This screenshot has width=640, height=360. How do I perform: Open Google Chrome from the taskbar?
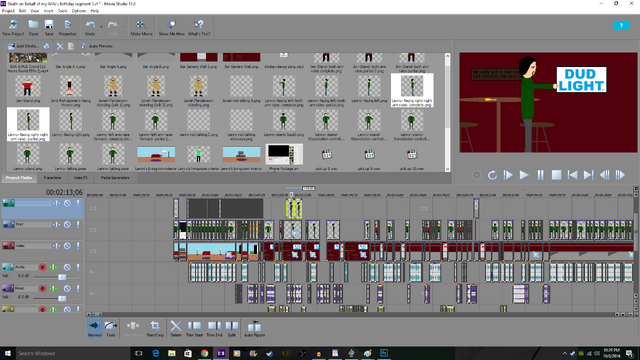click(204, 353)
